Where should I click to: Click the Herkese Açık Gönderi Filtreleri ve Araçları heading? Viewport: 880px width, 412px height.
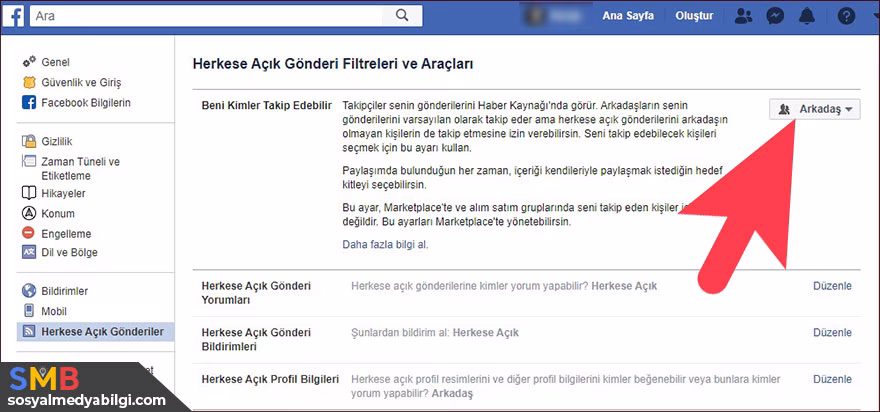coord(333,64)
